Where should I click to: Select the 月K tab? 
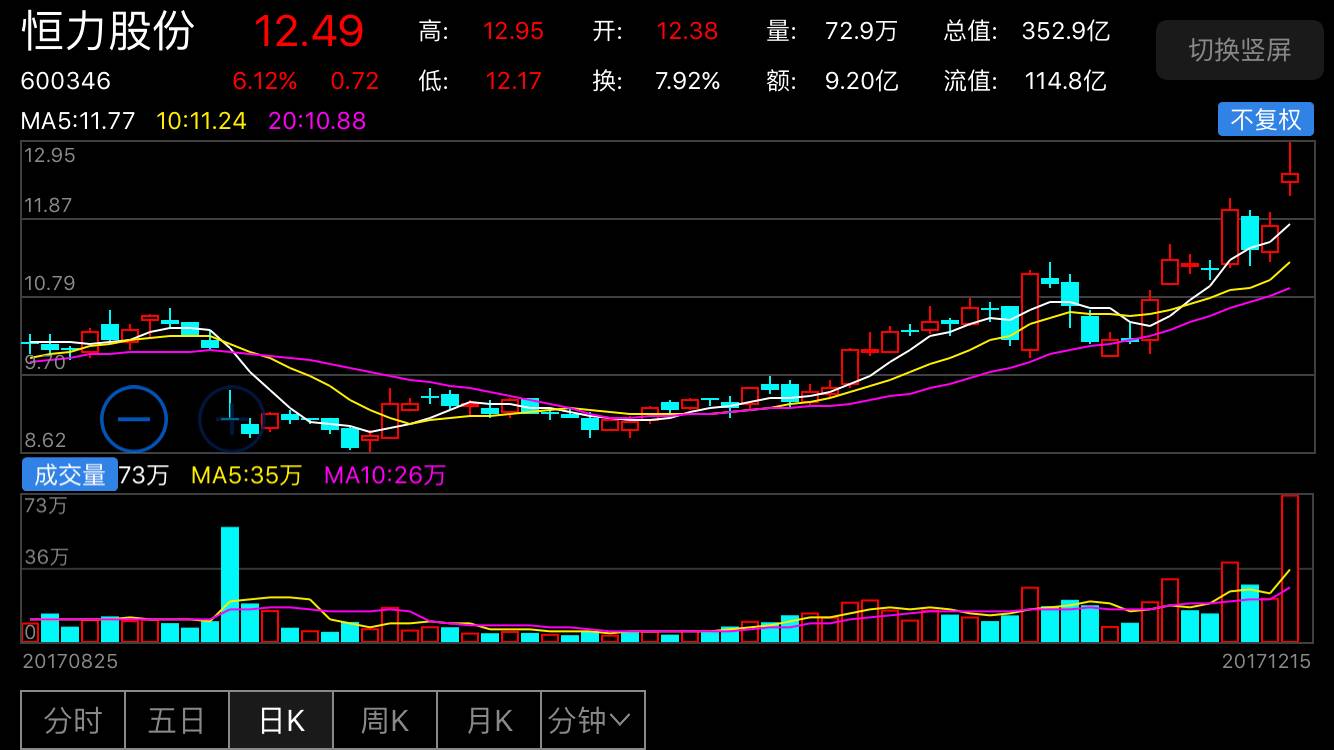click(489, 720)
